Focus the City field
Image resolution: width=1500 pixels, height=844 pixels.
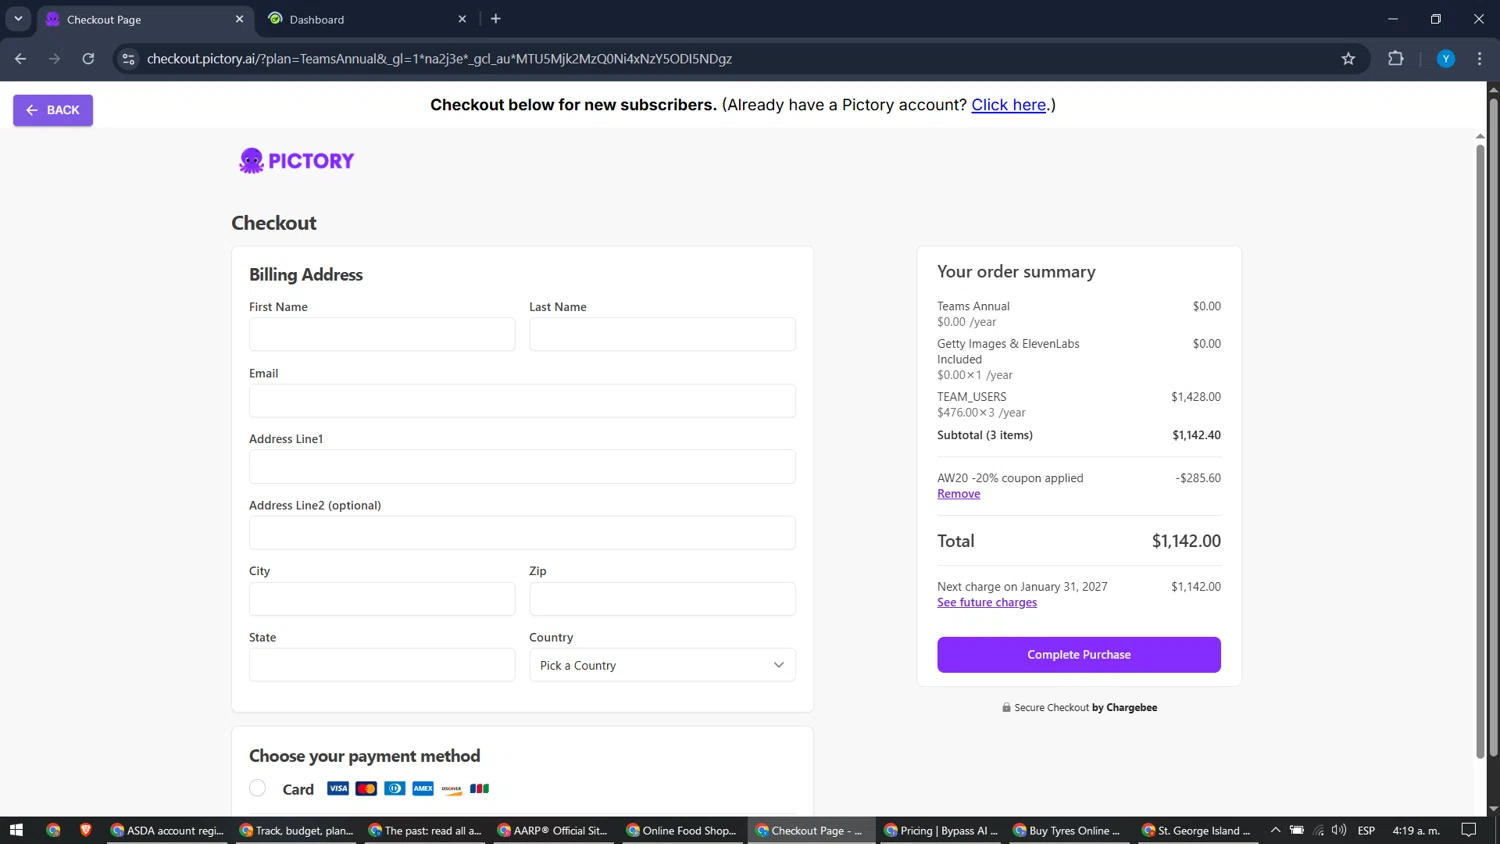(382, 599)
